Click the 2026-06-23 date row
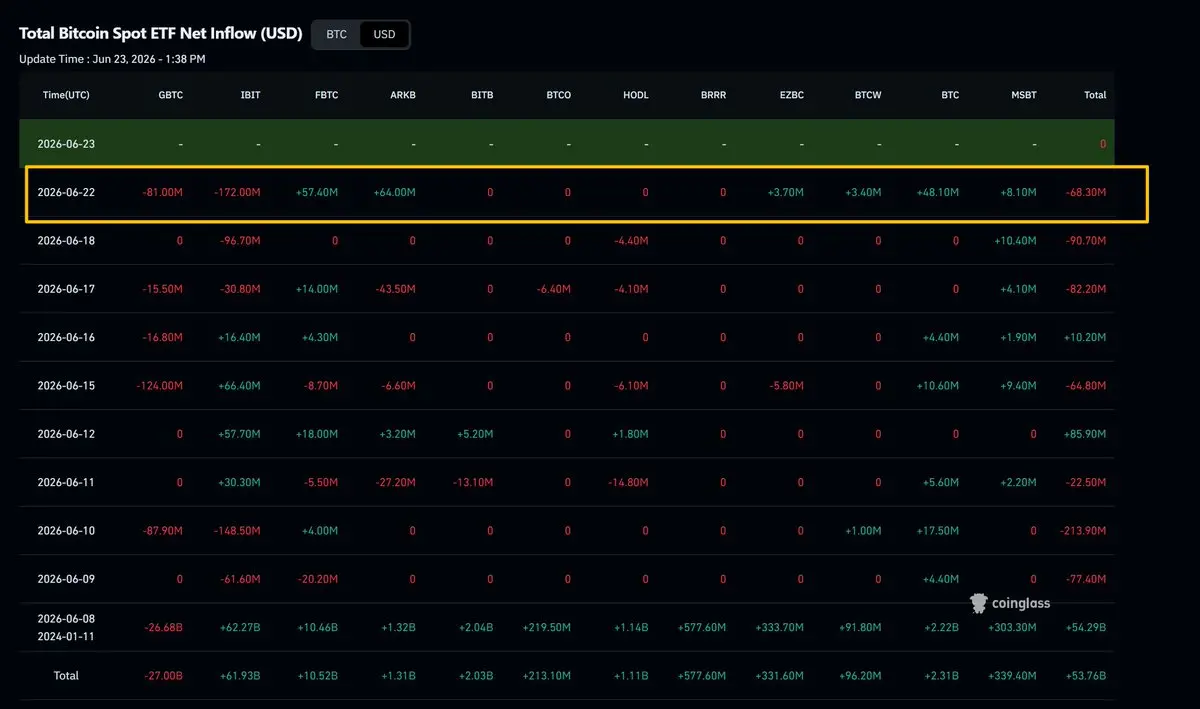Viewport: 1200px width, 709px height. click(566, 143)
